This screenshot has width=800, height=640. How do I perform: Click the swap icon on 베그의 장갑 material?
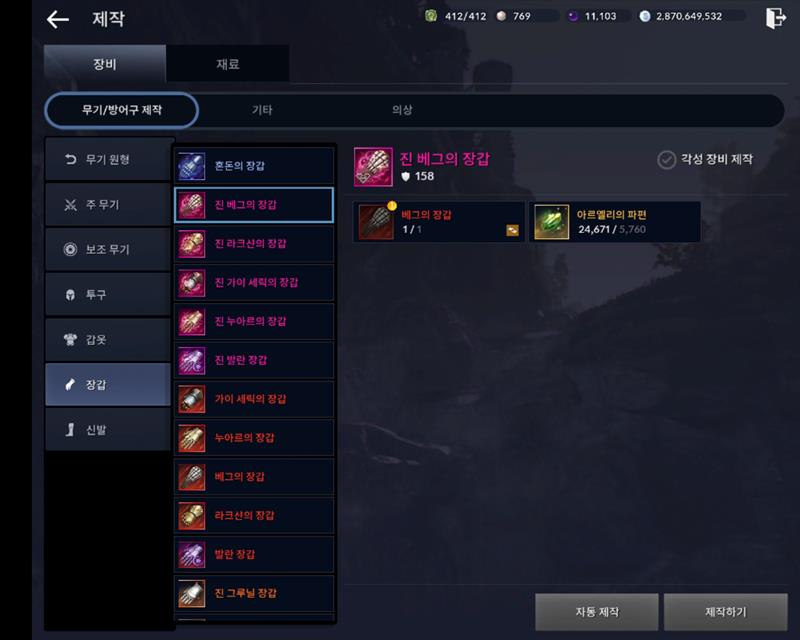coord(512,230)
